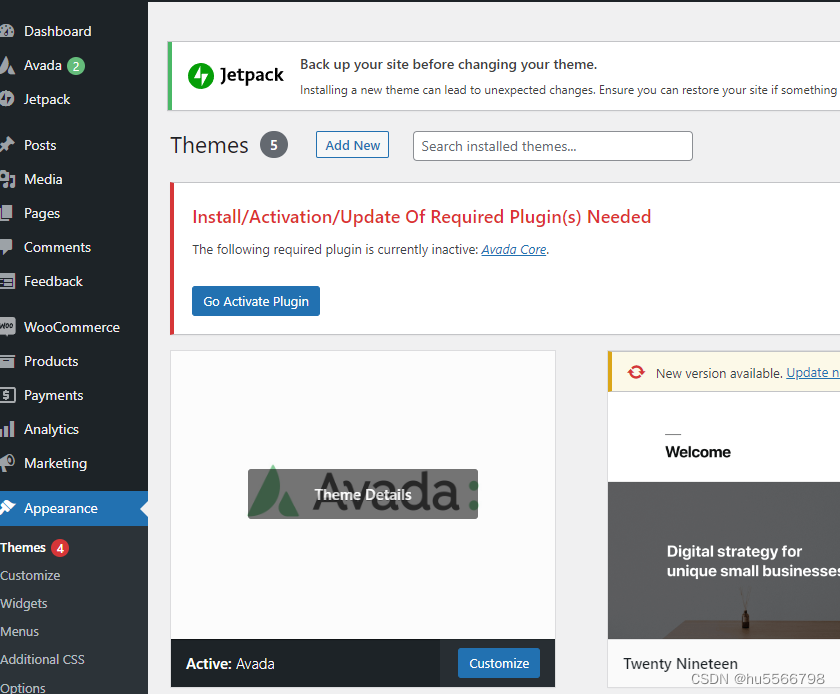Select the Themes submenu item

coord(23,548)
